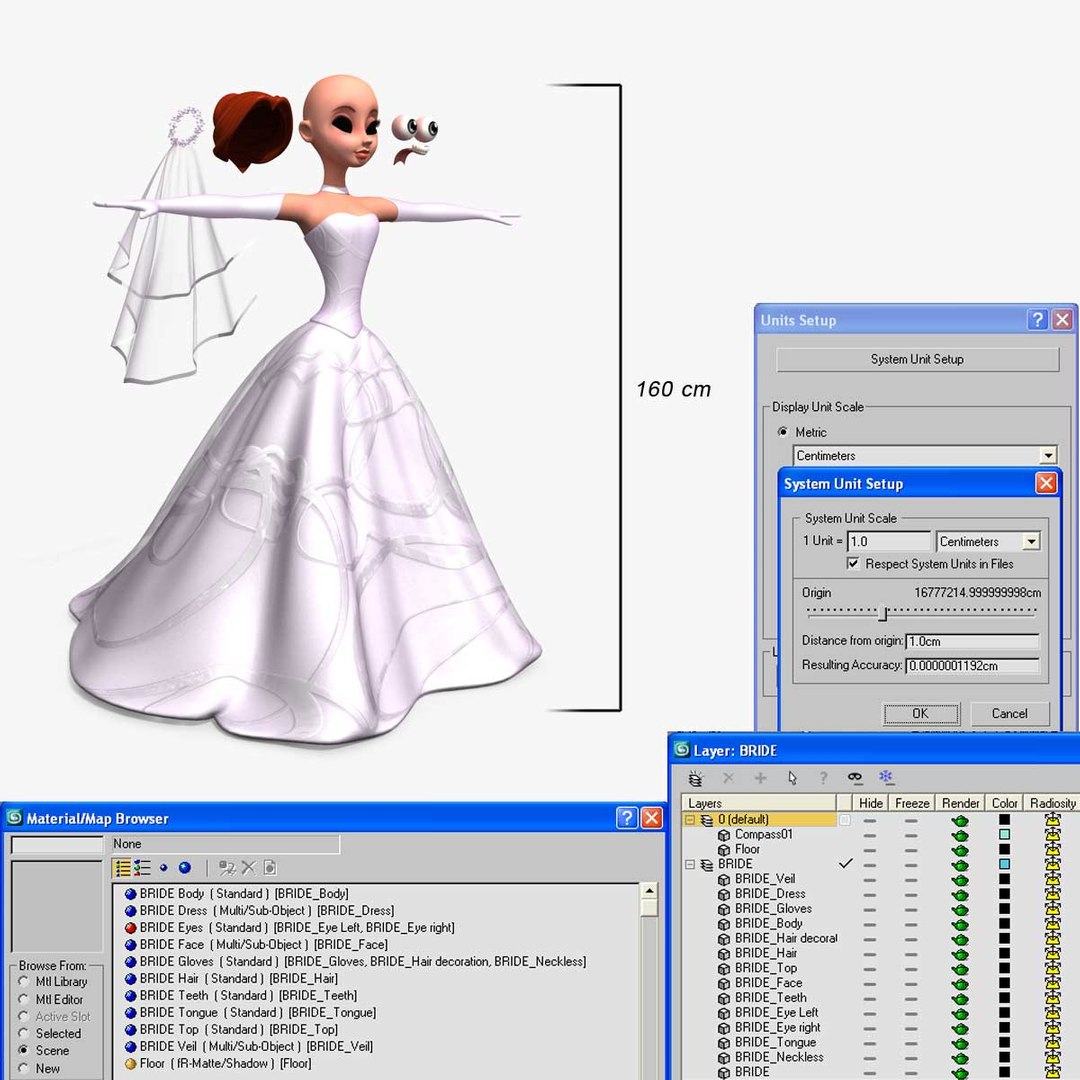Click the question mark Highlight Selected icon
Image resolution: width=1080 pixels, height=1080 pixels.
(x=824, y=778)
